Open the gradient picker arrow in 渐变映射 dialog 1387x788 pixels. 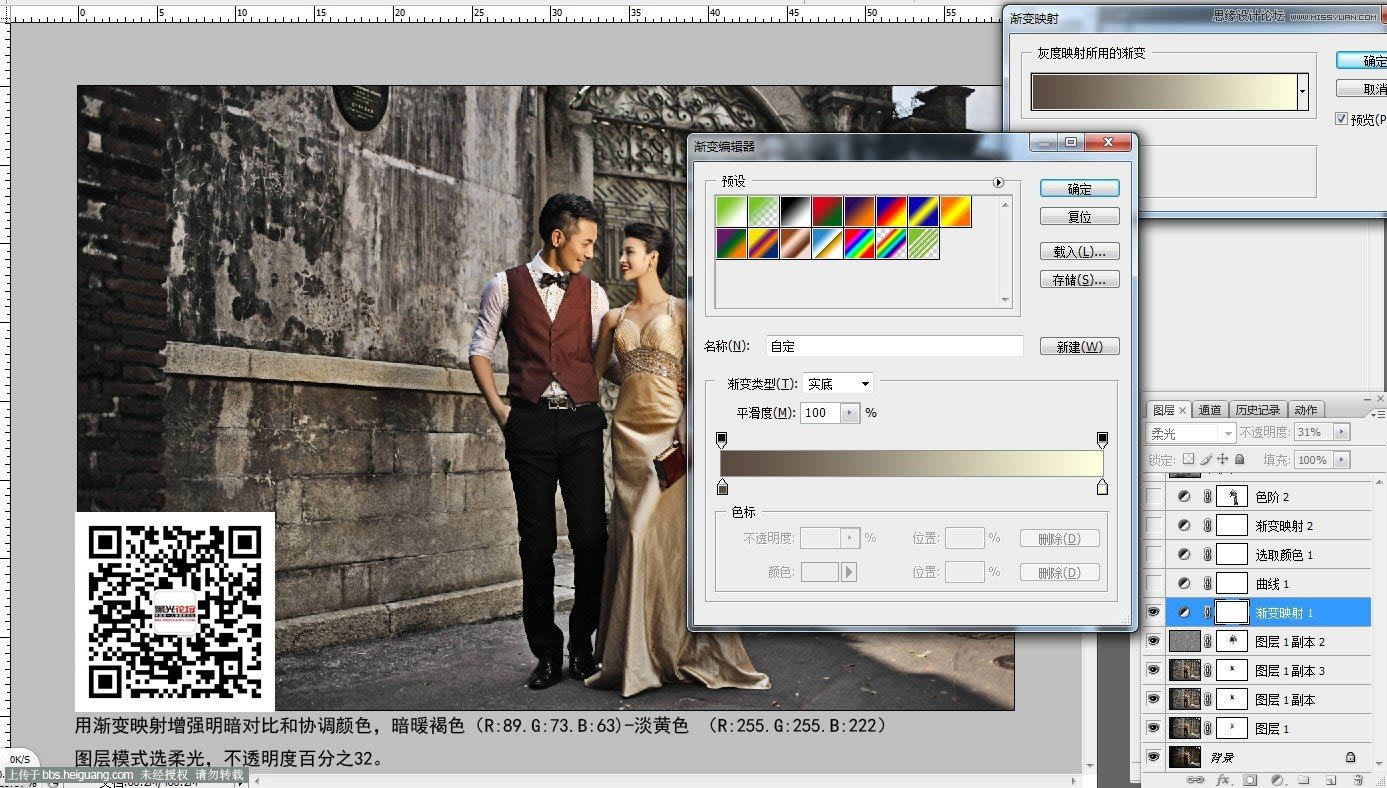pyautogui.click(x=1302, y=92)
